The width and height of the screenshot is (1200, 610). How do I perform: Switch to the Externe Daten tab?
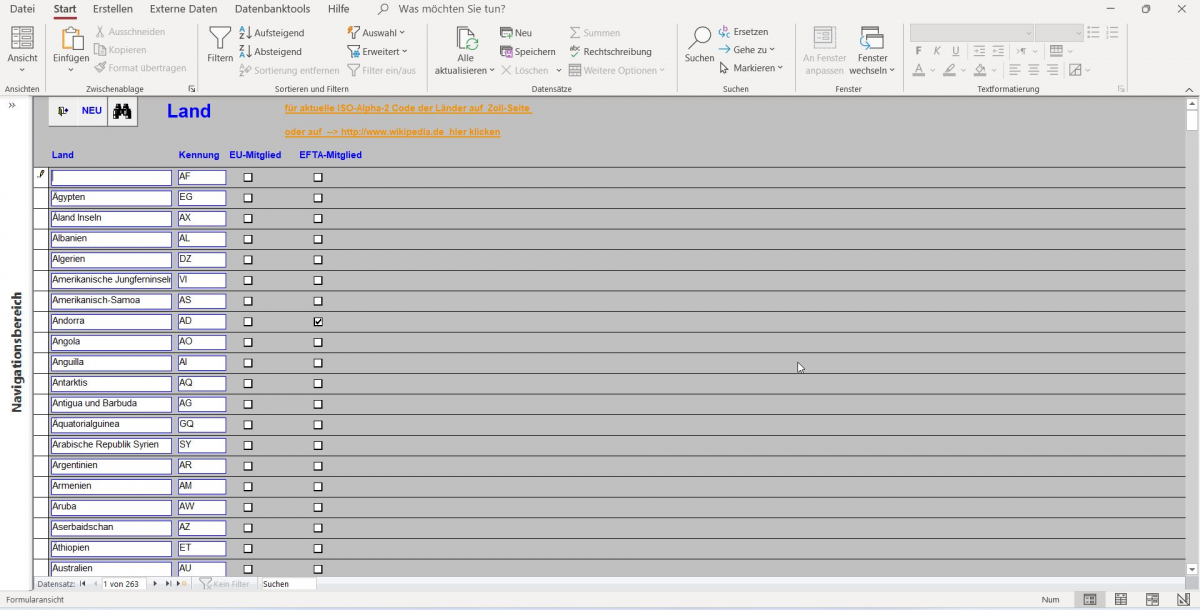[183, 9]
